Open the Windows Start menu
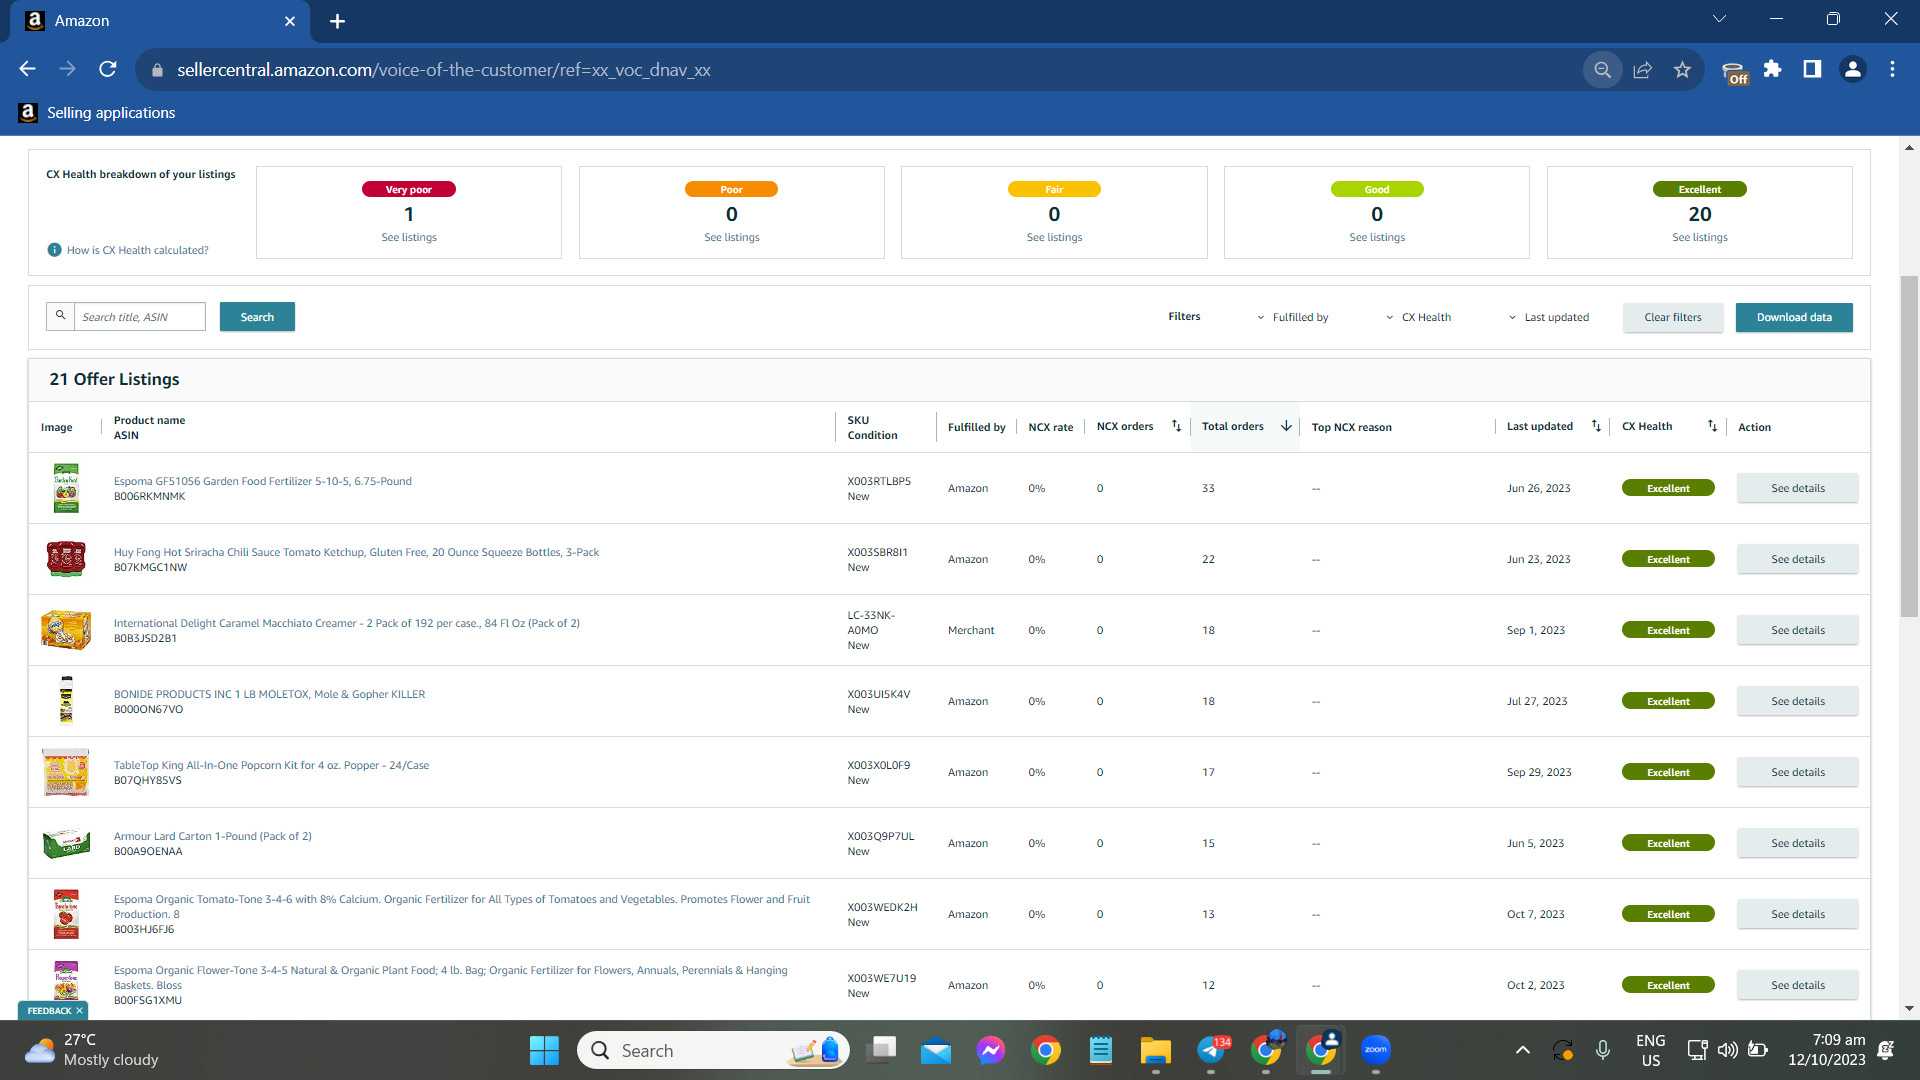The height and width of the screenshot is (1080, 1920). (x=544, y=1051)
